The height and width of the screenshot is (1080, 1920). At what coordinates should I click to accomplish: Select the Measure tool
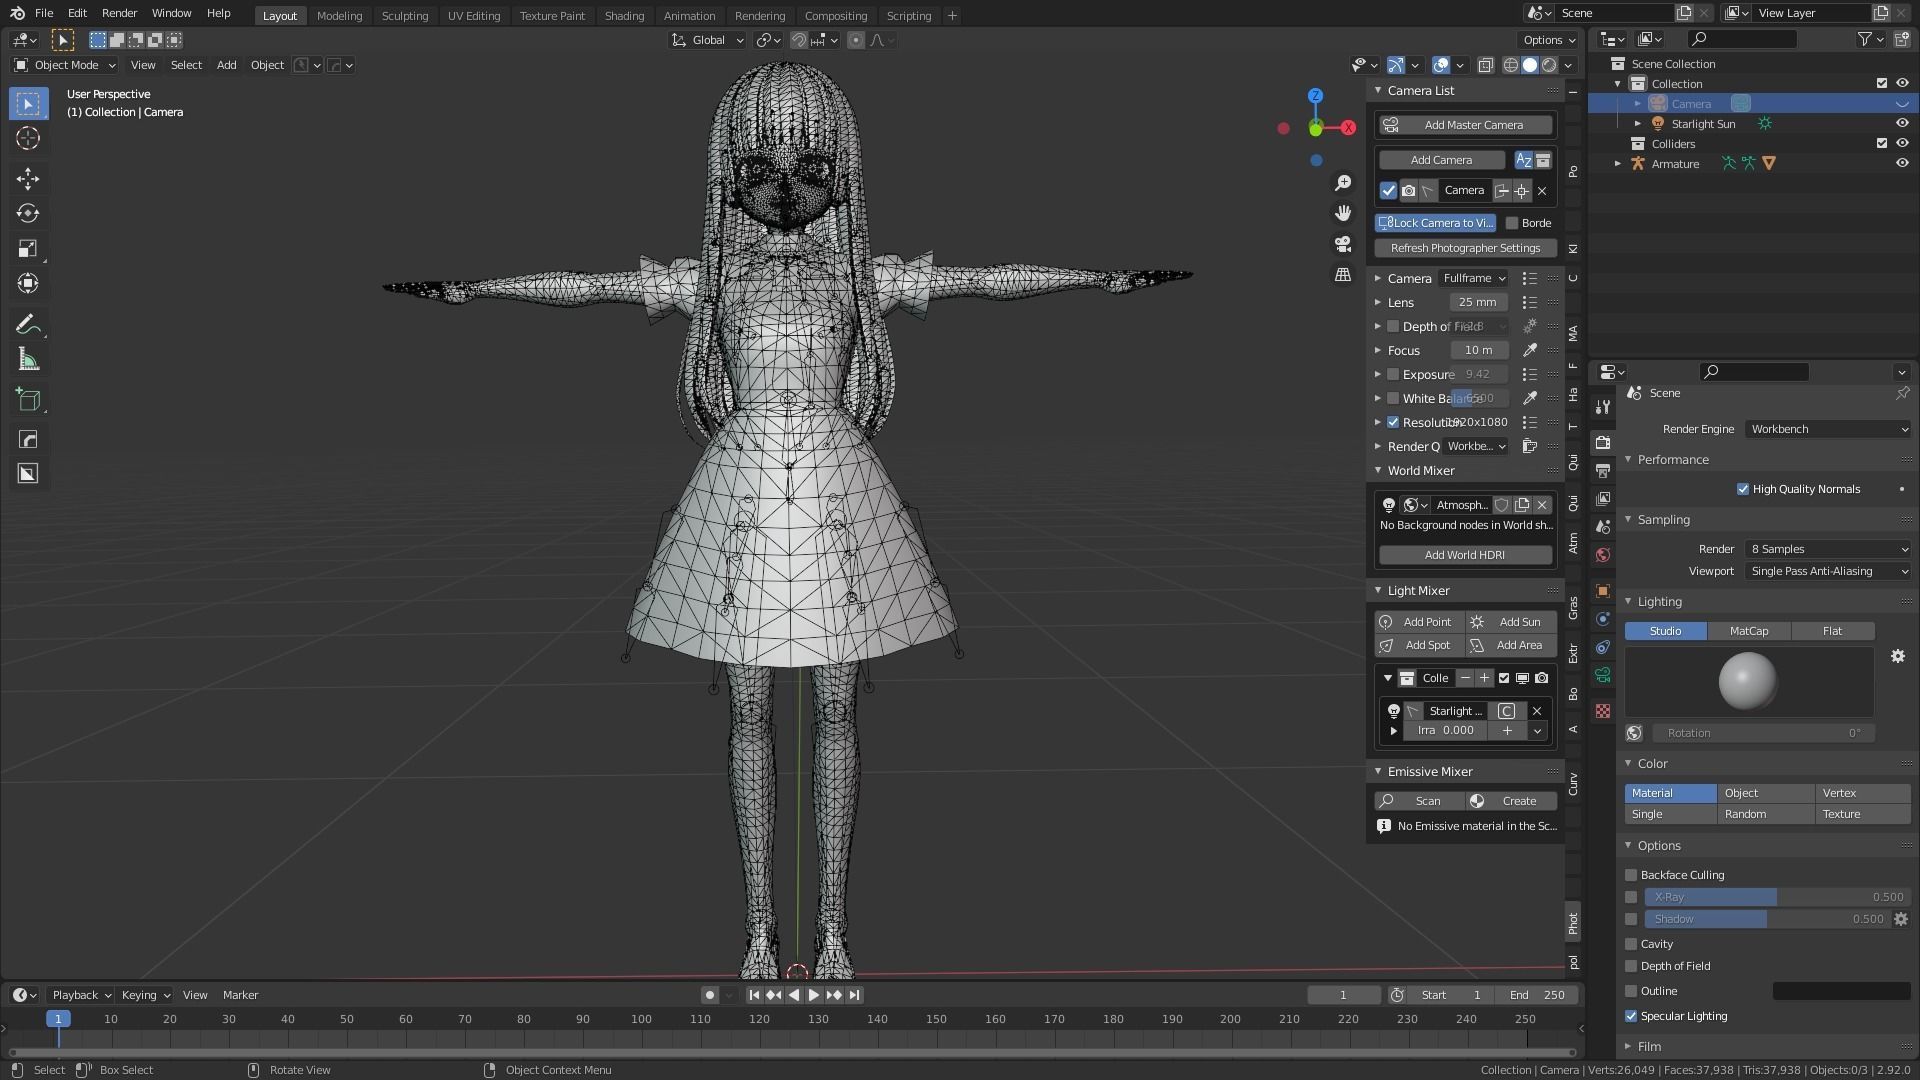pos(28,360)
